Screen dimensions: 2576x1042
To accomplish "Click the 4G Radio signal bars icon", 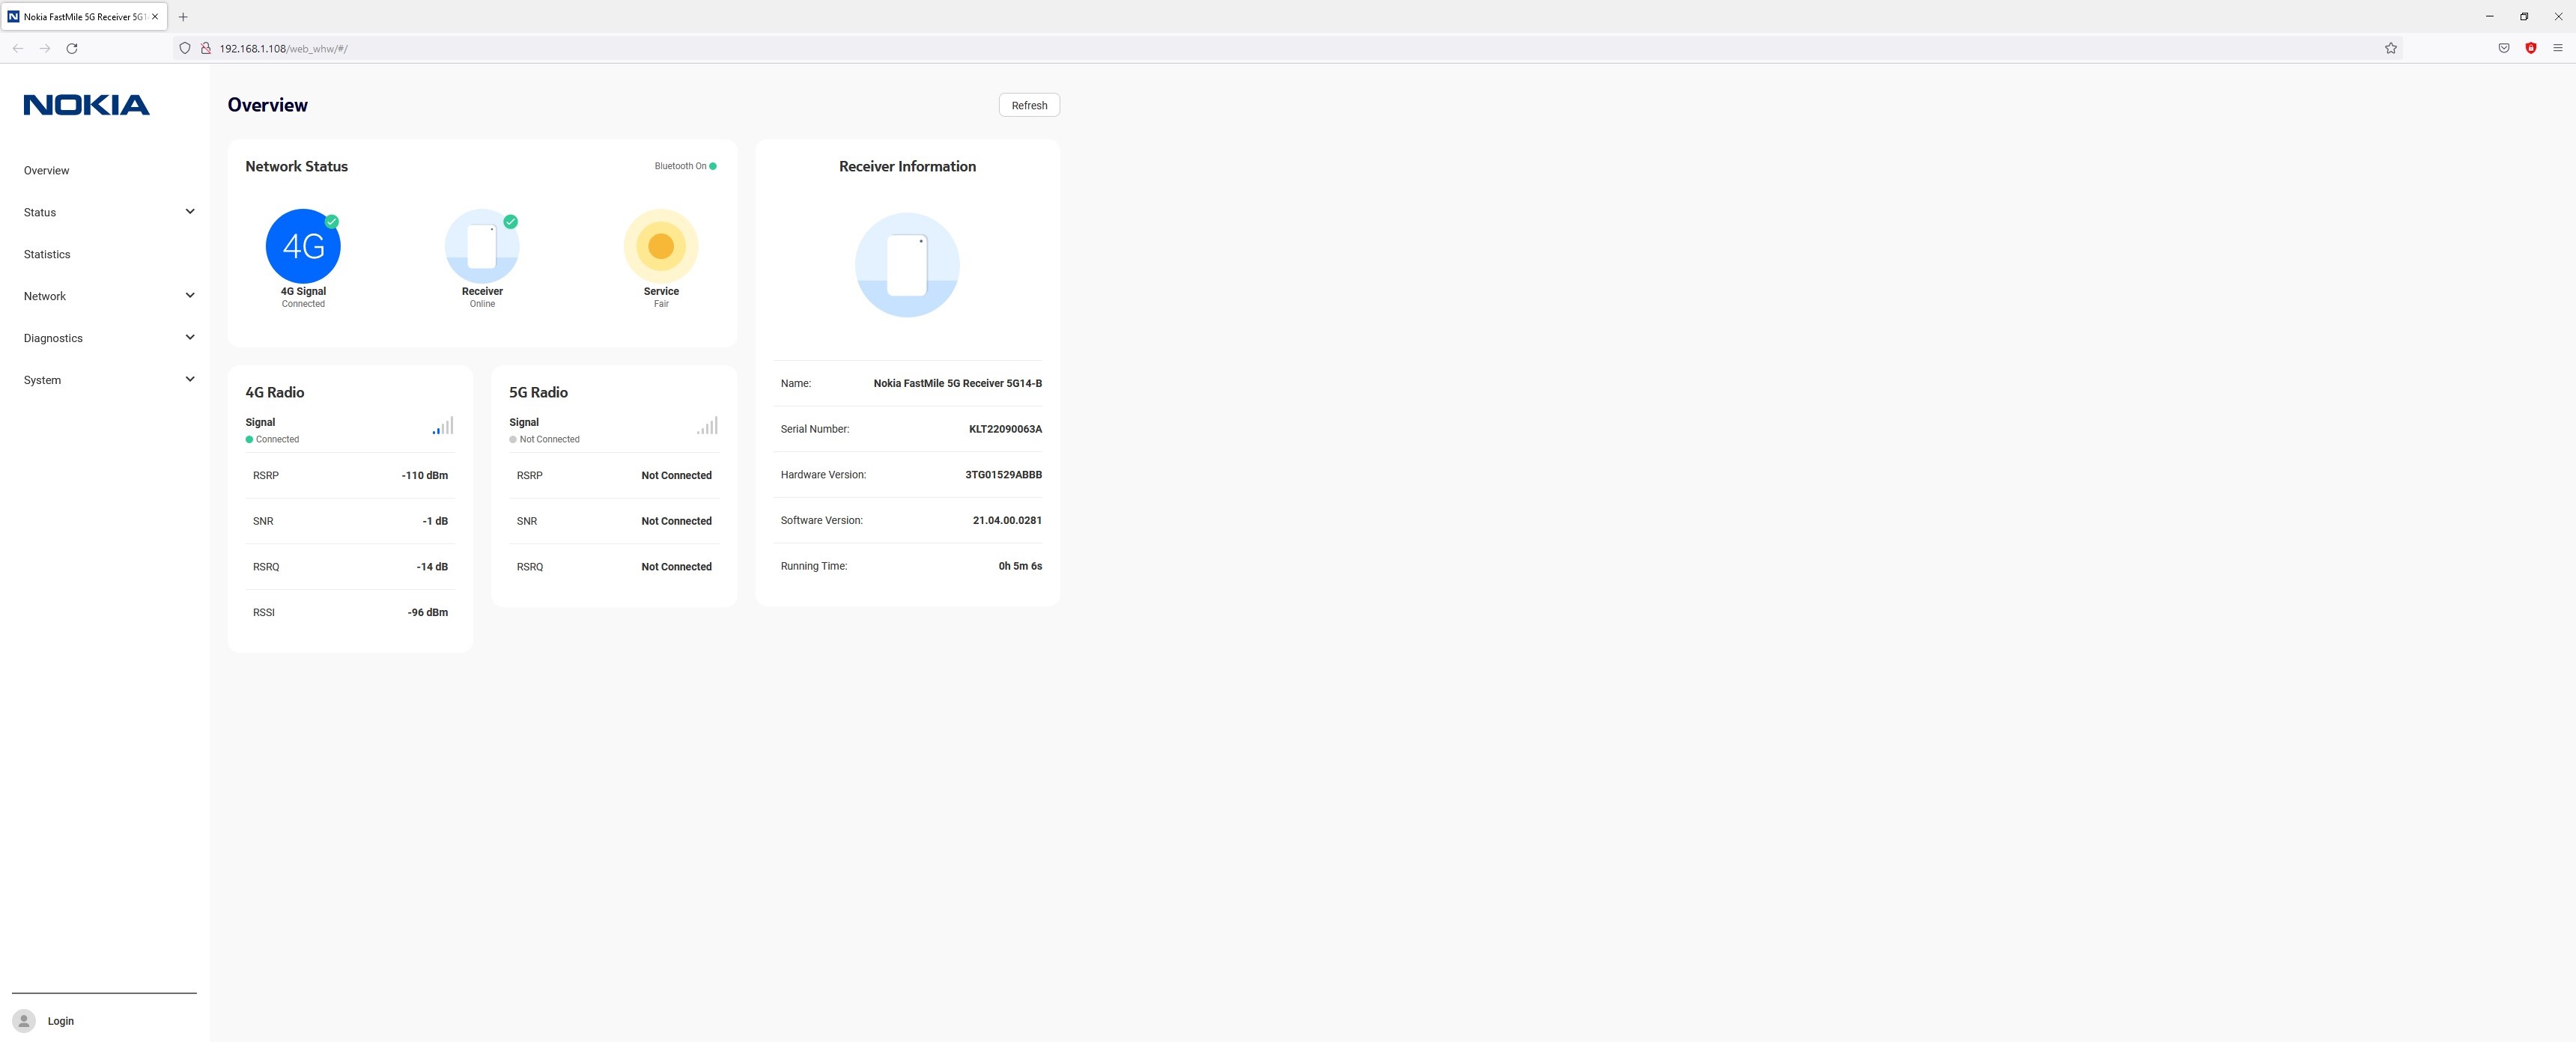I will pos(443,426).
